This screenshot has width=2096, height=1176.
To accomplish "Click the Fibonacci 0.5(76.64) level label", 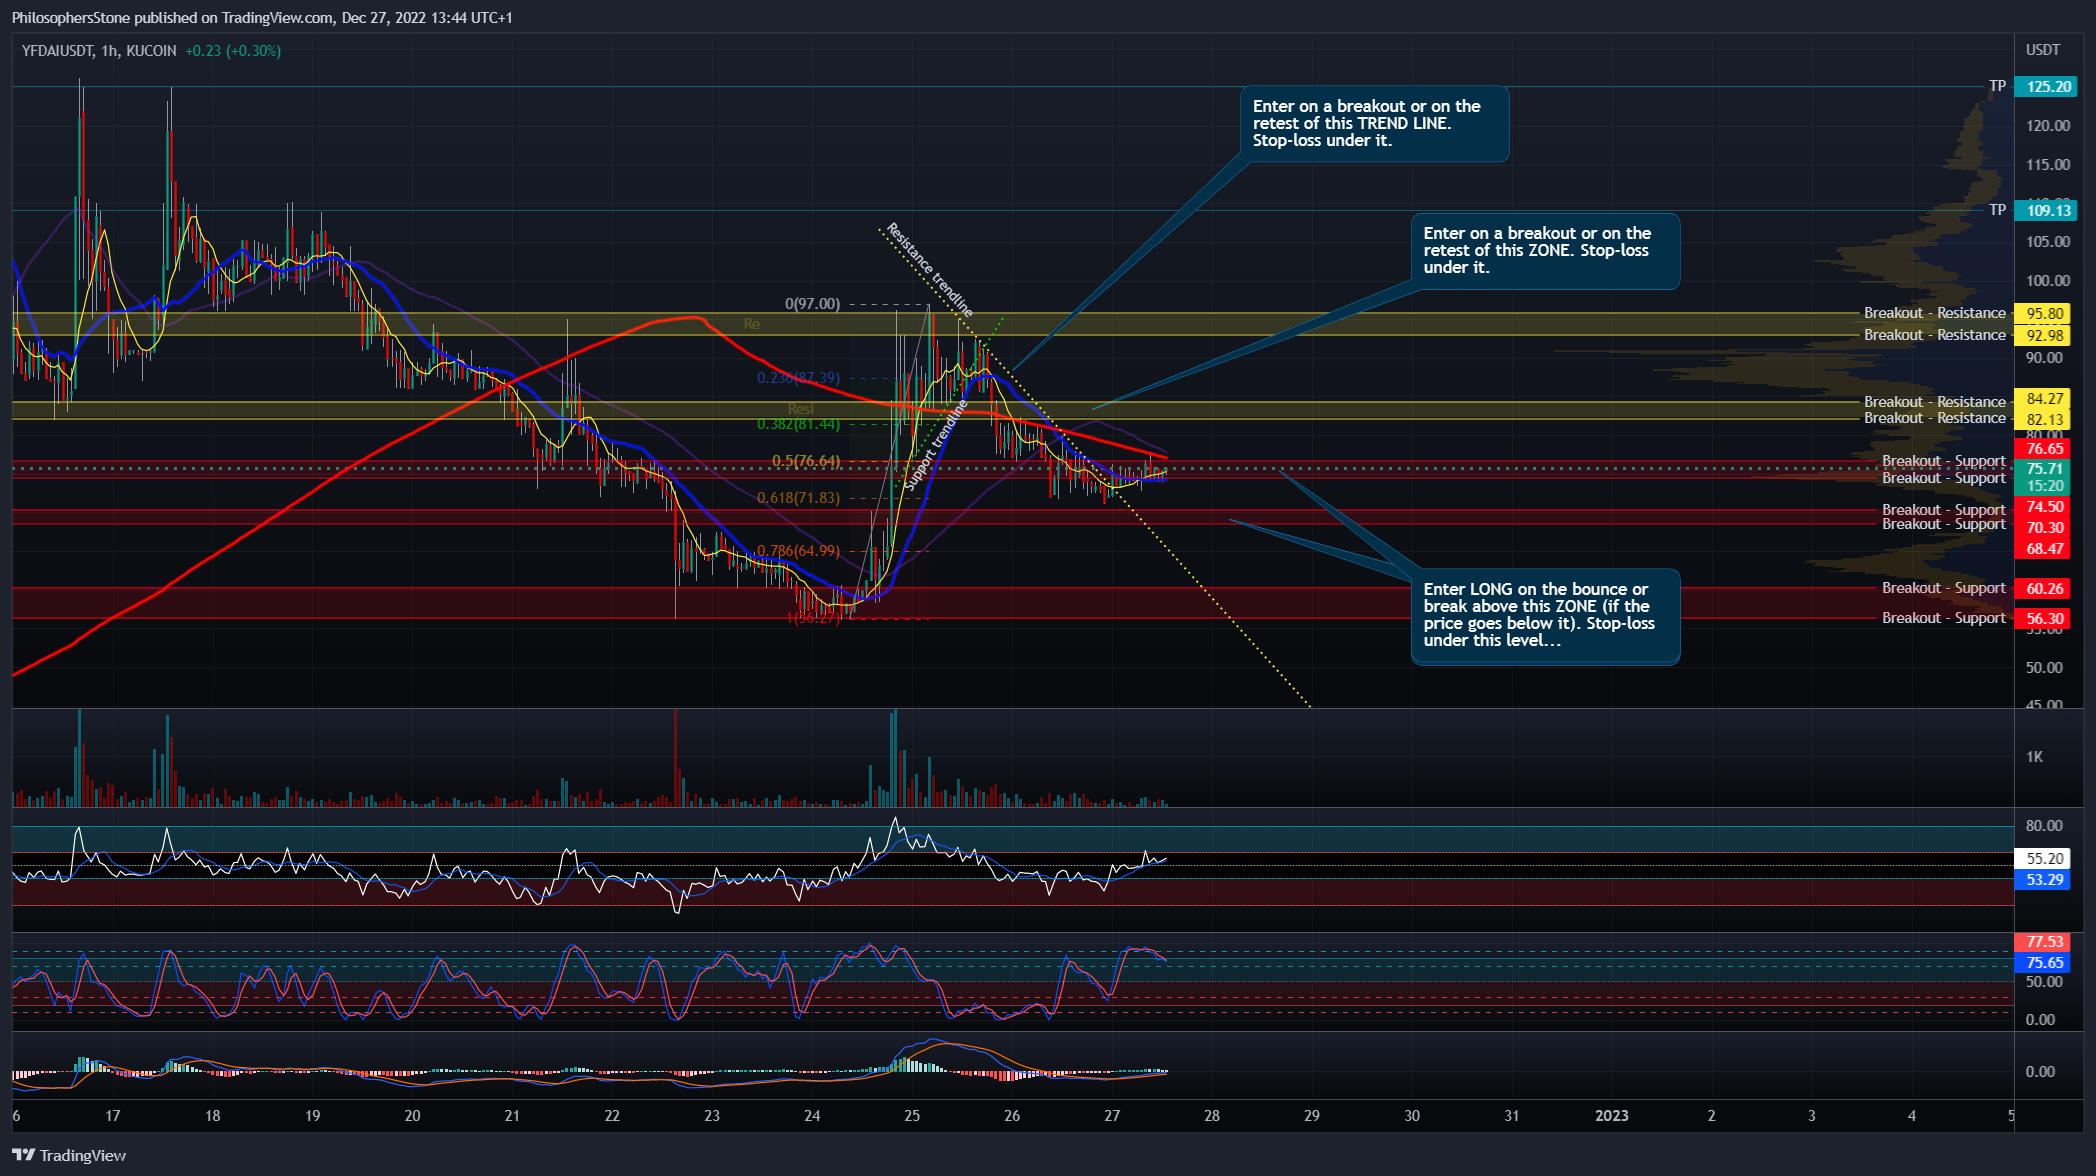I will (806, 461).
